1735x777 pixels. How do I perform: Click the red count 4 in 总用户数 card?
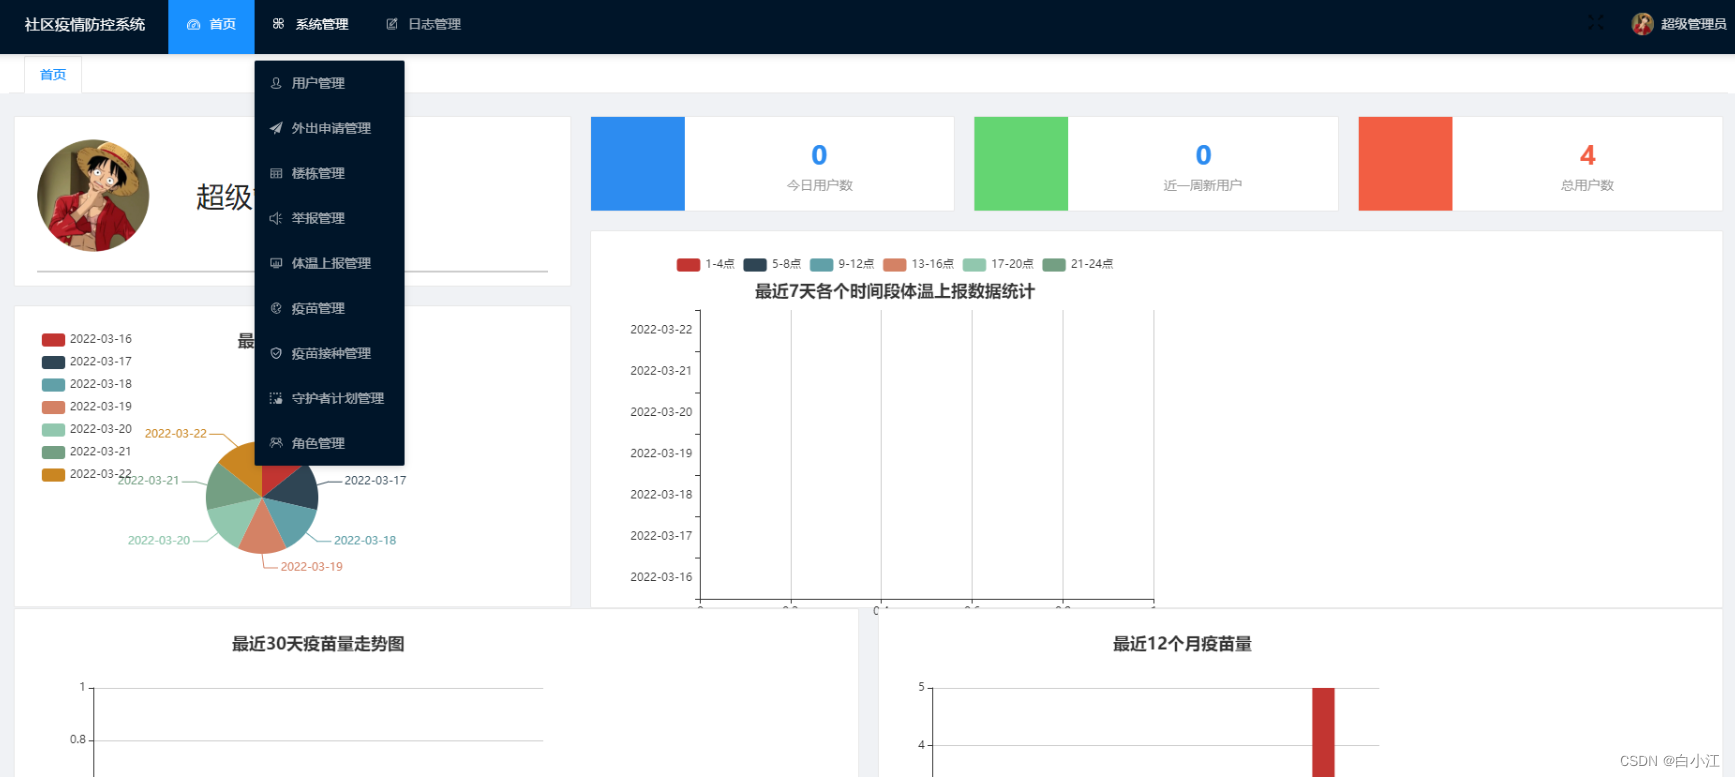(1587, 155)
